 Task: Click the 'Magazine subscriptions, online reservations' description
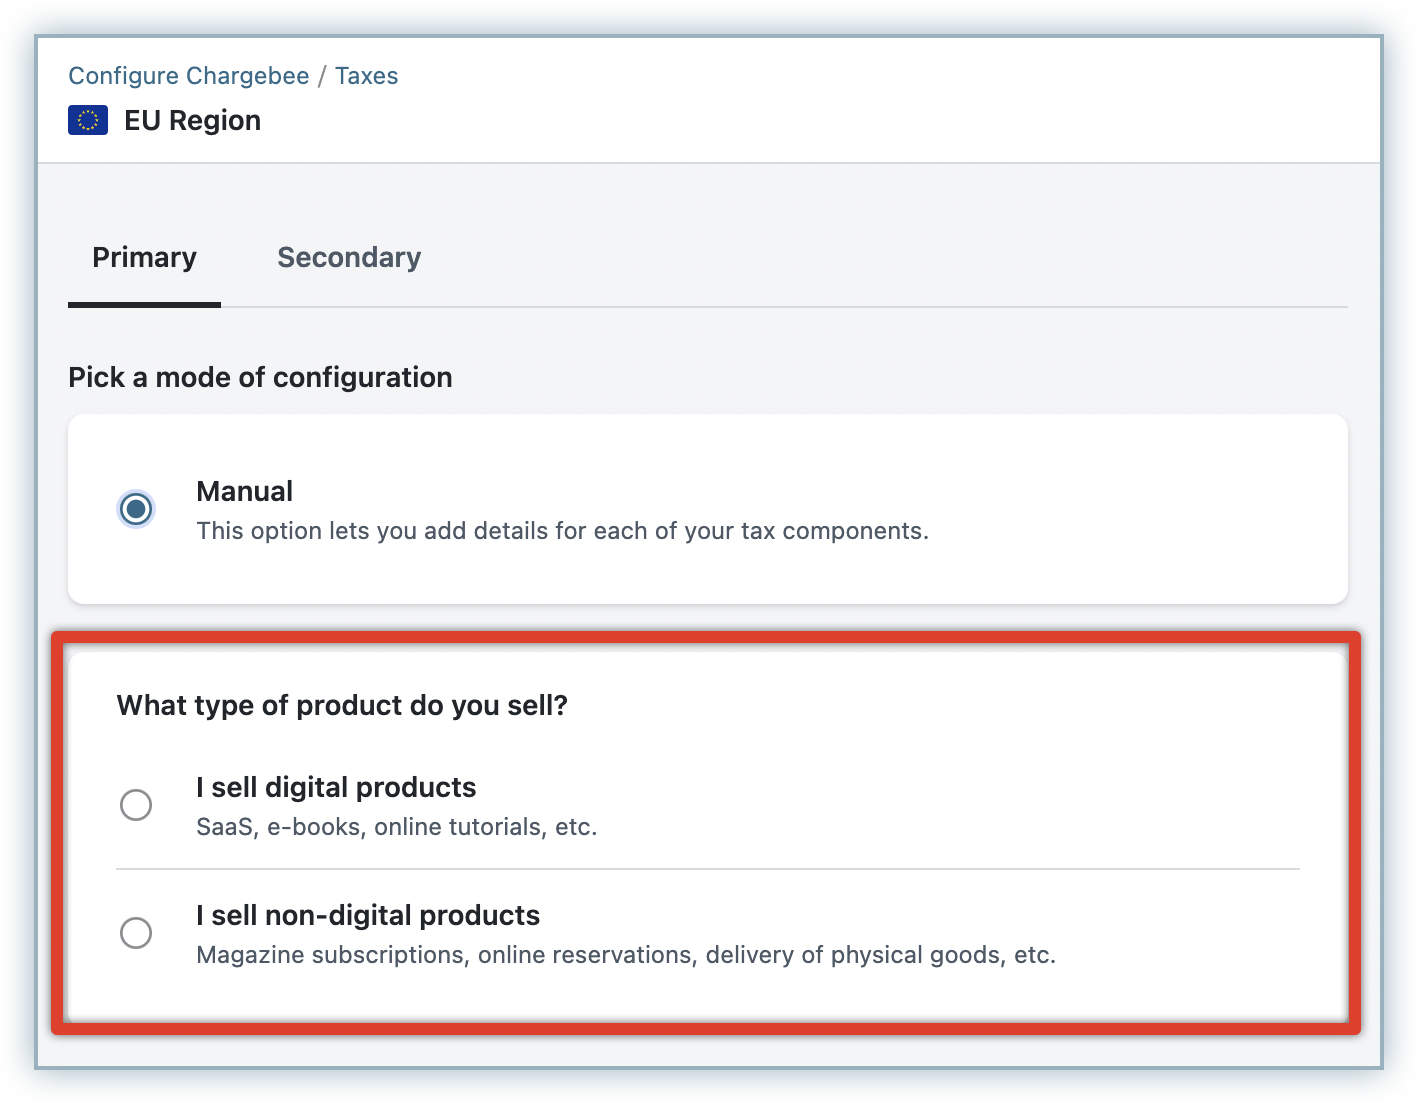click(625, 956)
